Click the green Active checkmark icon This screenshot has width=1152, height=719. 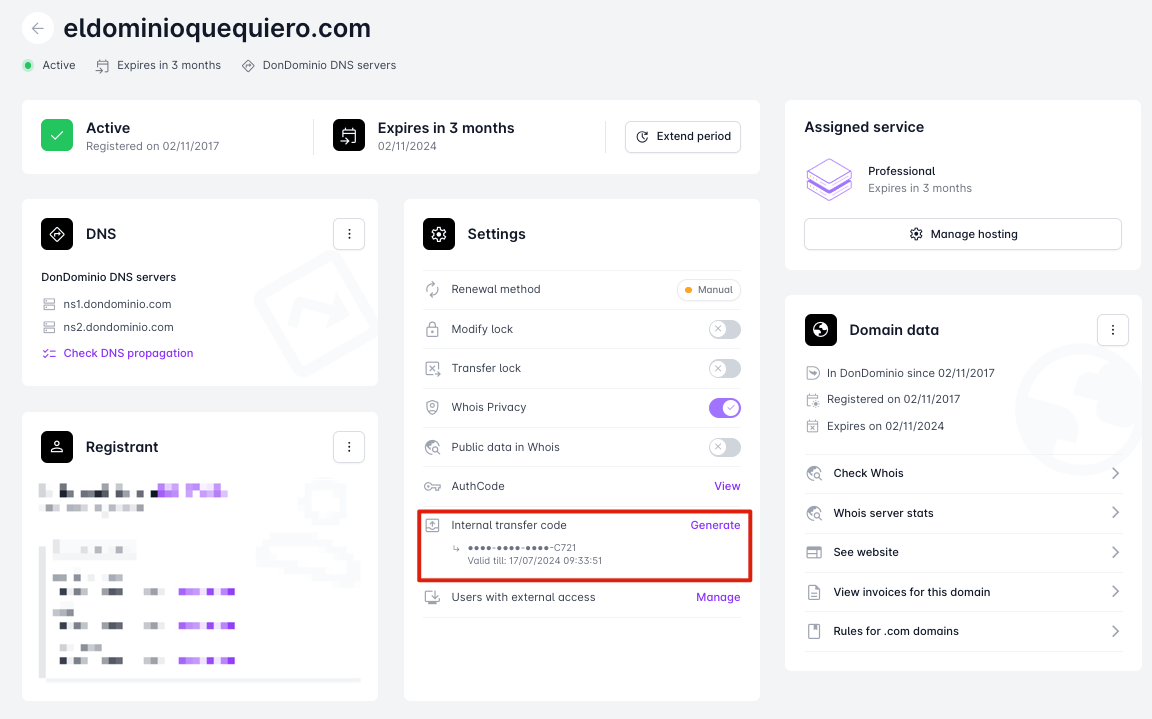57,135
